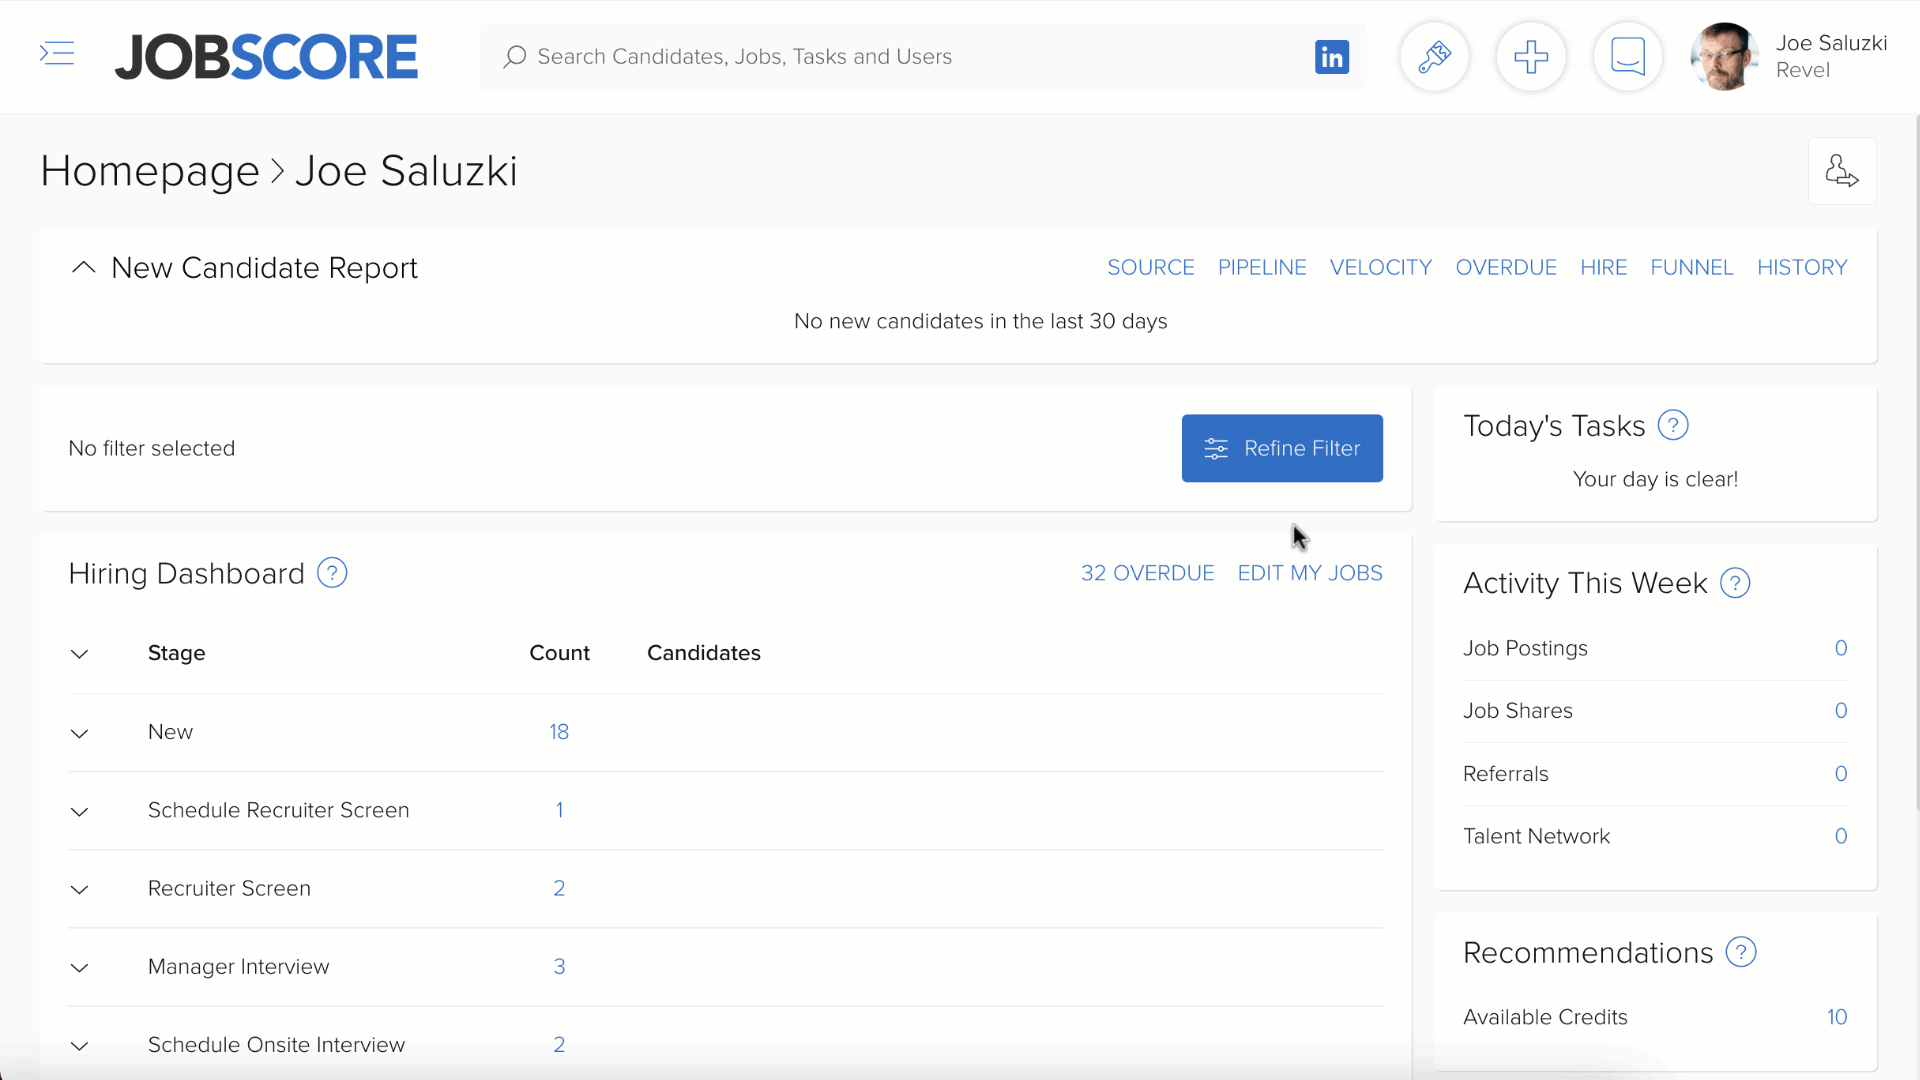Click Job Postings count 0
The width and height of the screenshot is (1920, 1080).
tap(1840, 649)
